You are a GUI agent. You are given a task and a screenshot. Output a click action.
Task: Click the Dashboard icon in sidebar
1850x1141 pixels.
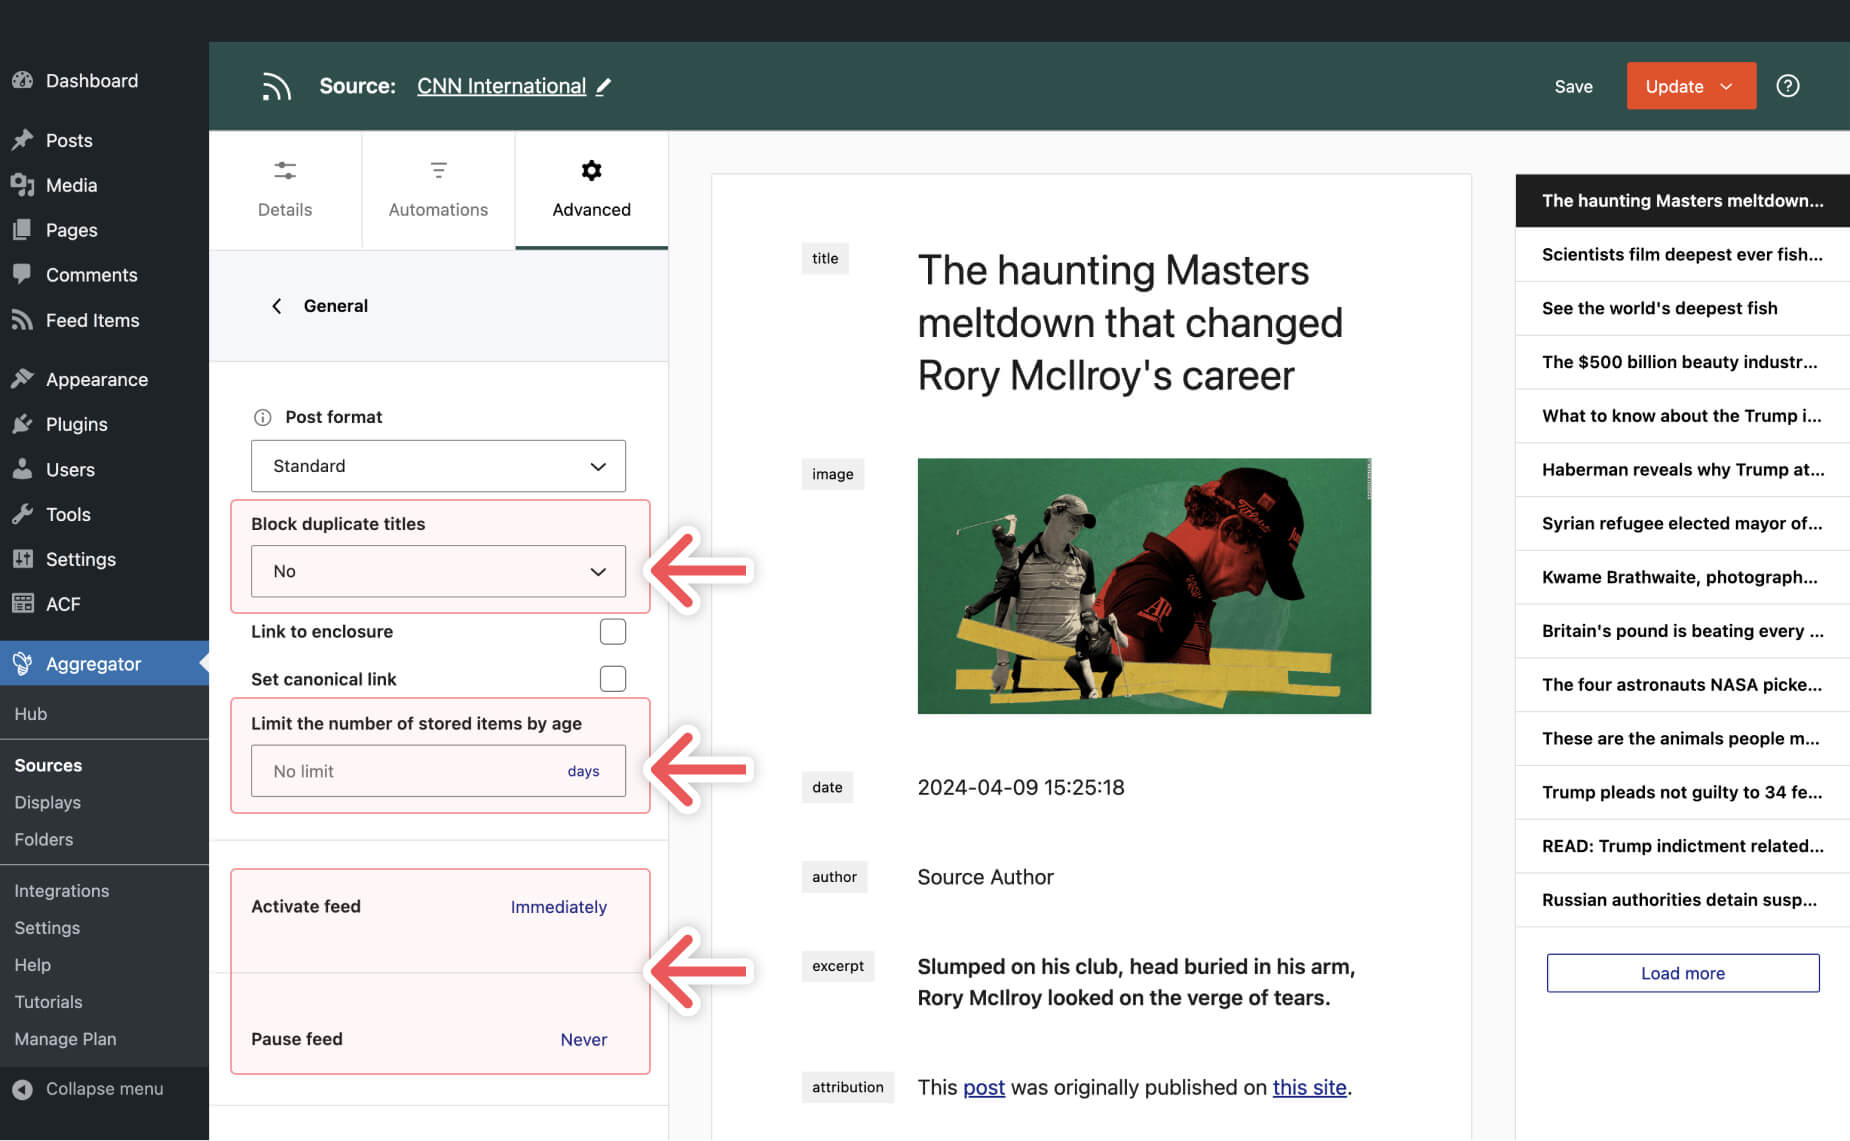pos(22,80)
